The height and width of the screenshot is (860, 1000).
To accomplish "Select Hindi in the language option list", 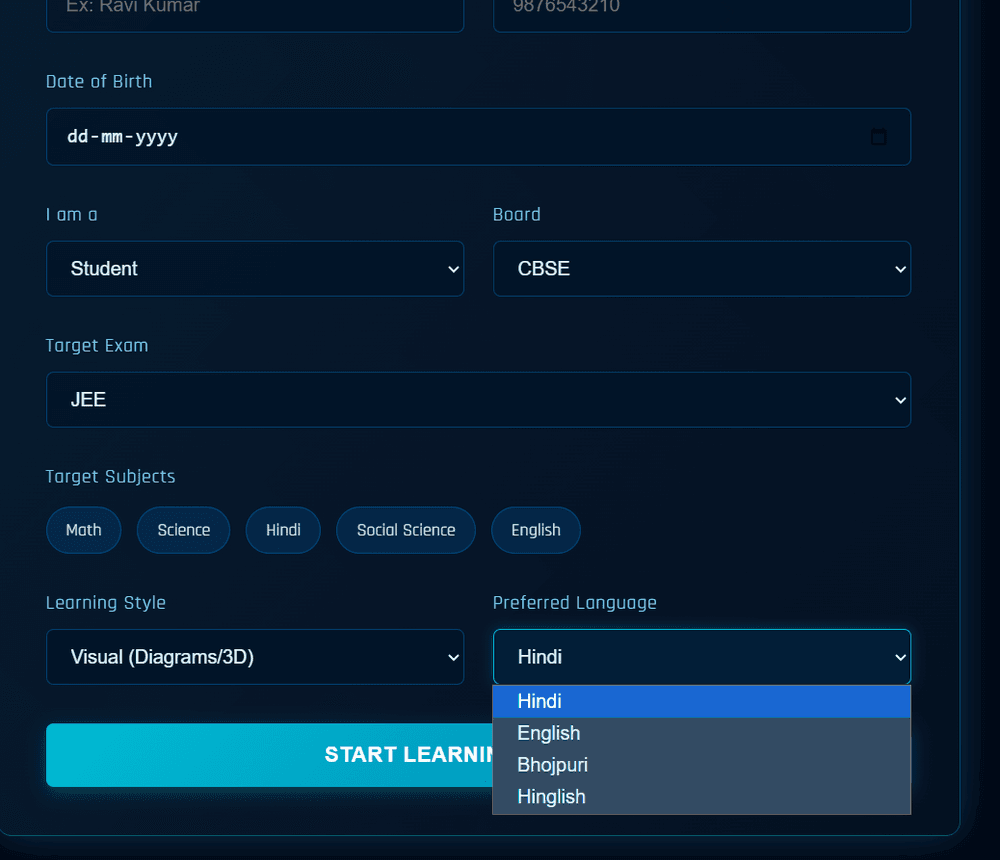I will (x=701, y=702).
